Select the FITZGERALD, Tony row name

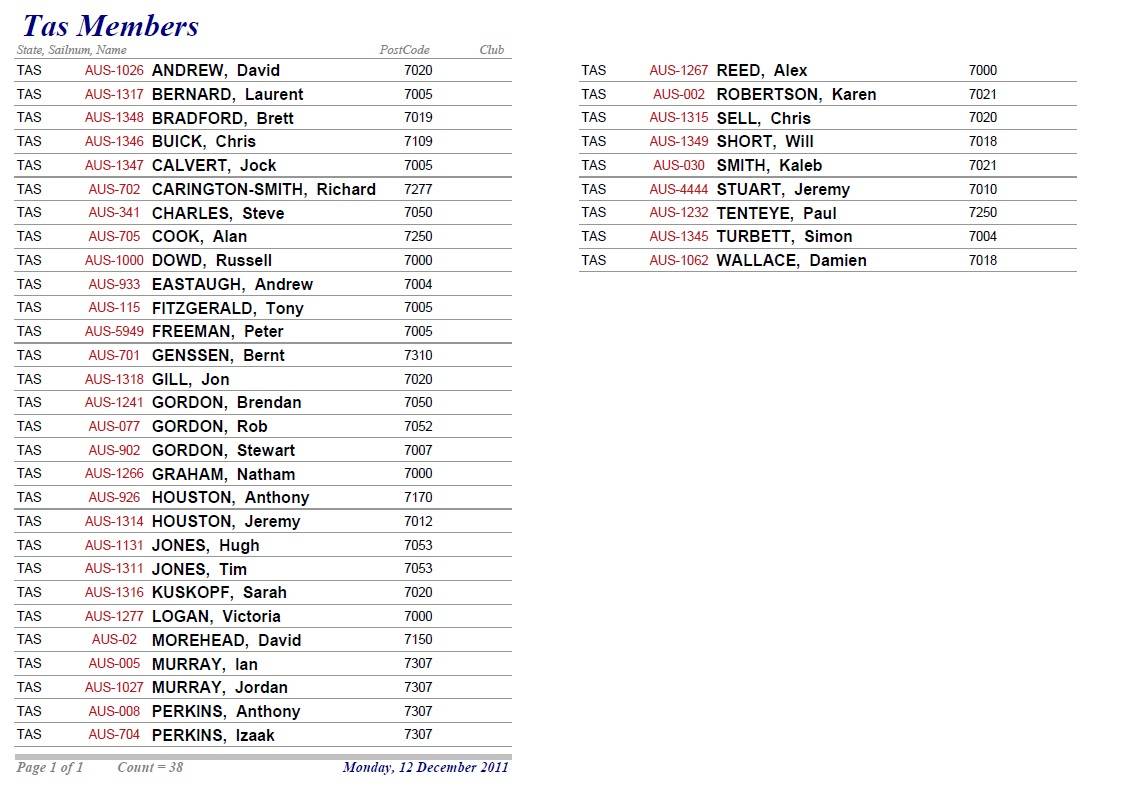(x=227, y=308)
